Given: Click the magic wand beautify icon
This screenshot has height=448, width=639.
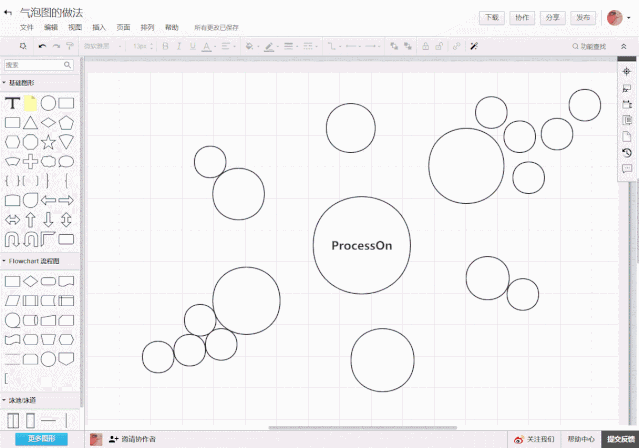Looking at the screenshot, I should pos(474,46).
